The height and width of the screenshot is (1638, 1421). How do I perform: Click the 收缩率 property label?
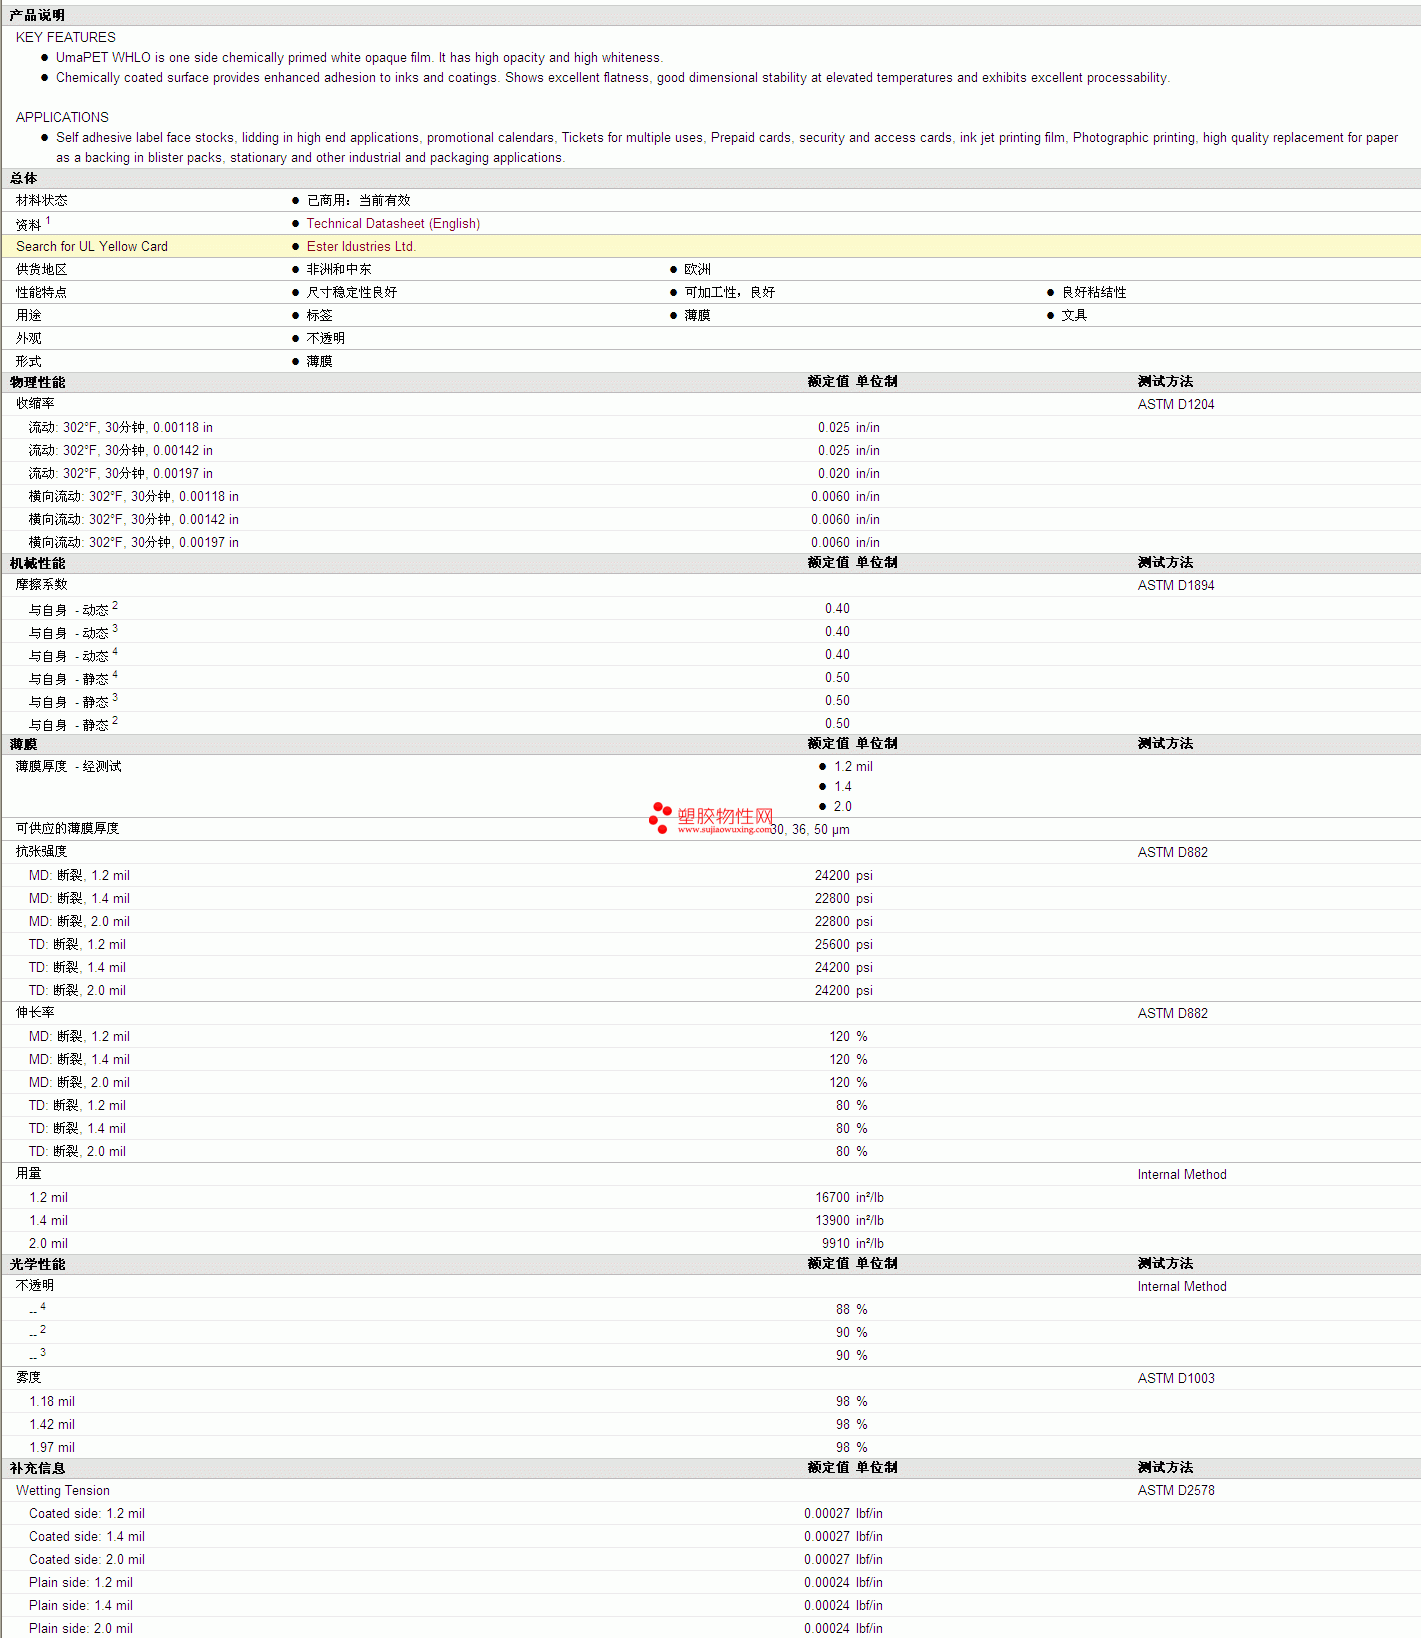[35, 404]
